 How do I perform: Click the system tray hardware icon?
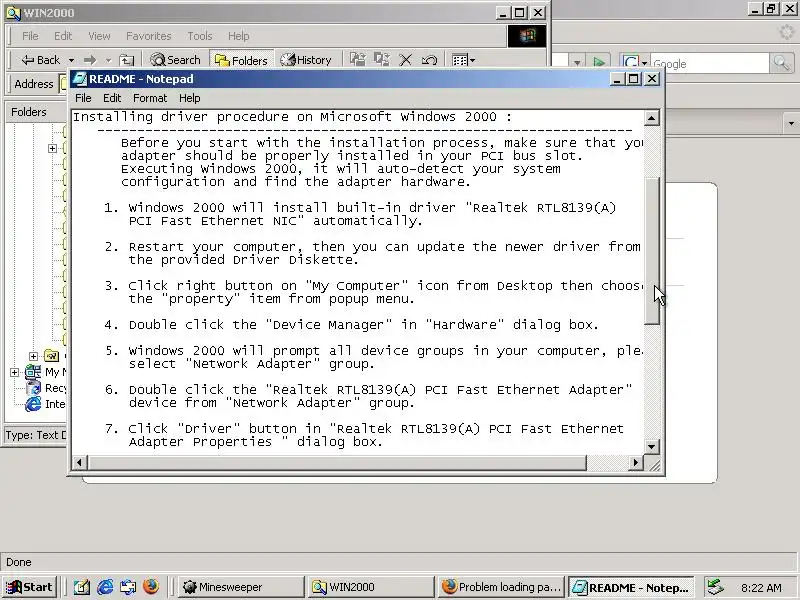click(715, 587)
